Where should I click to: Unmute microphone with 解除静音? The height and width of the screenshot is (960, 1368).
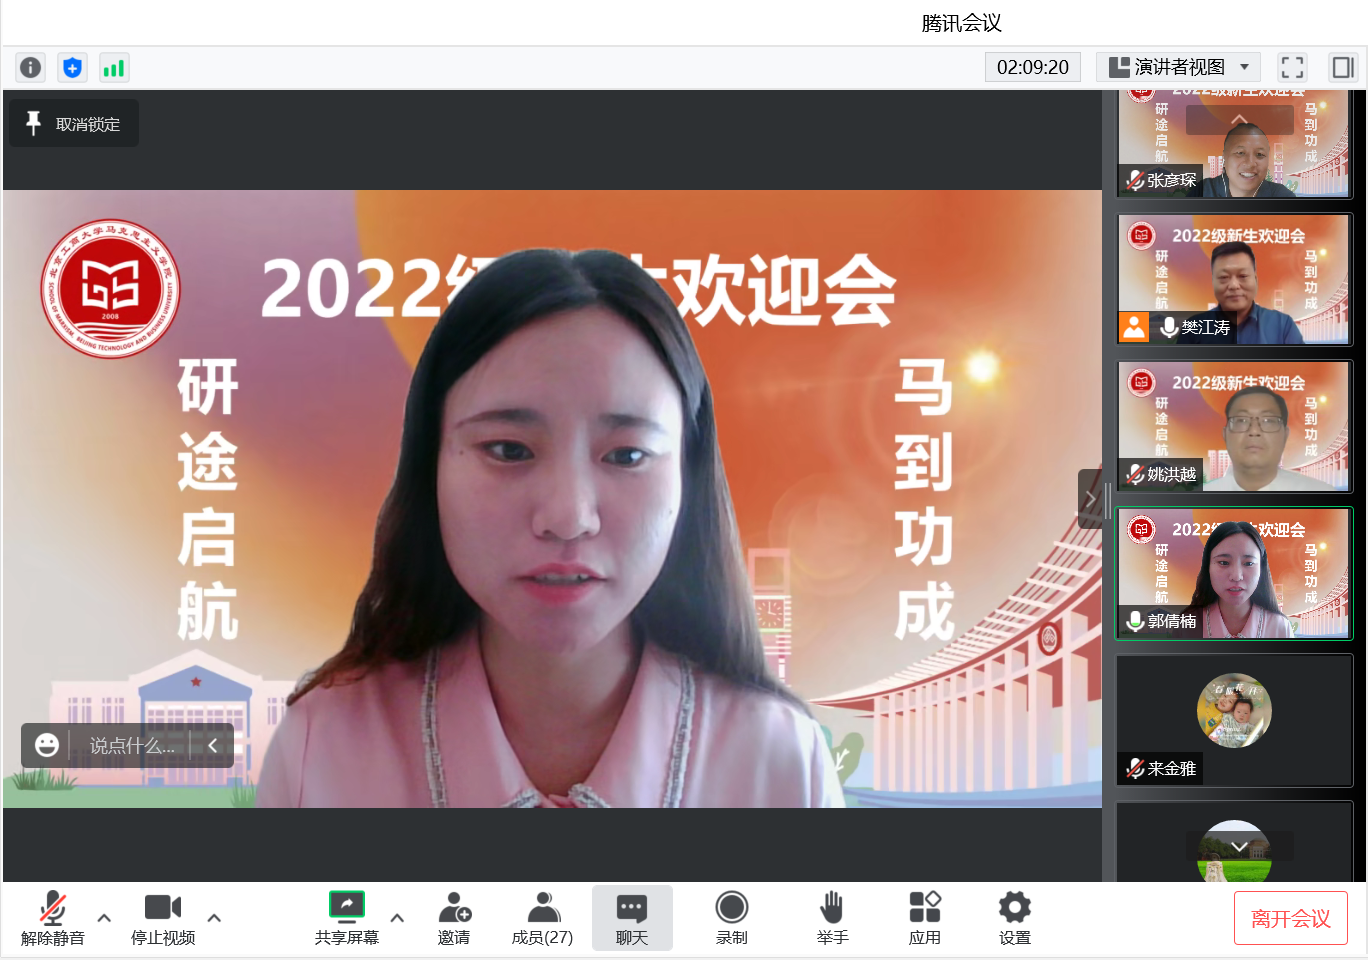click(x=53, y=918)
